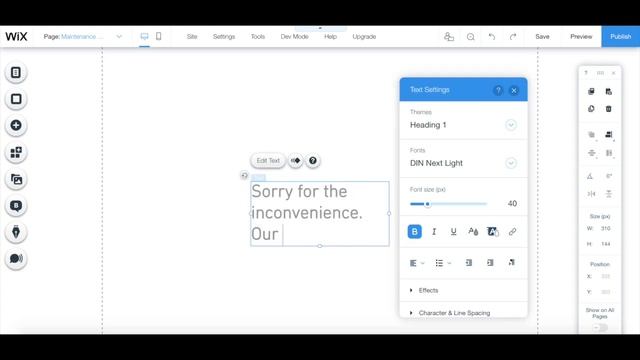Image resolution: width=640 pixels, height=360 pixels.
Task: Open the Settings menu
Action: tap(224, 37)
